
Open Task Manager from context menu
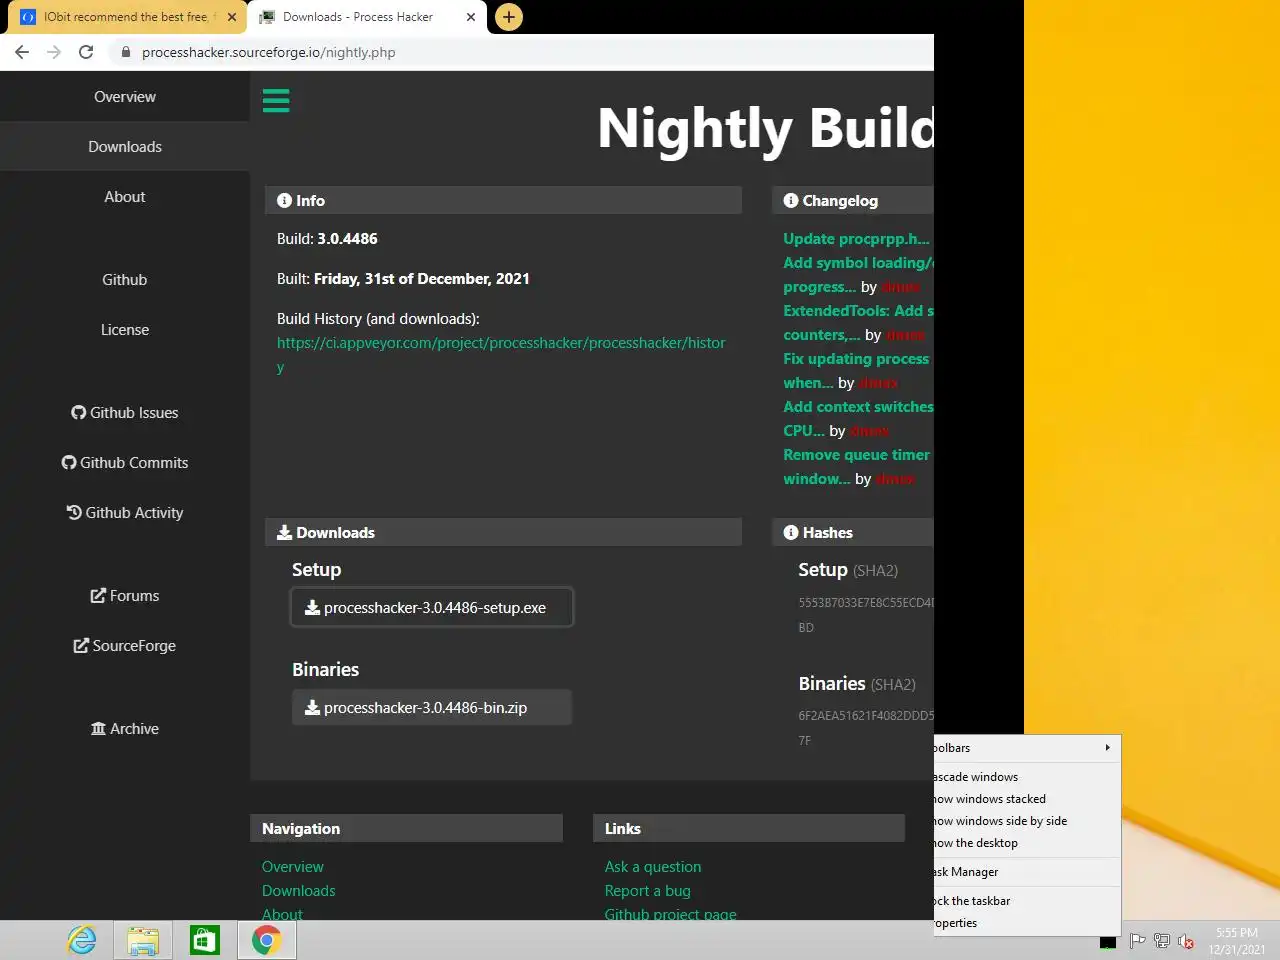tap(1027, 872)
